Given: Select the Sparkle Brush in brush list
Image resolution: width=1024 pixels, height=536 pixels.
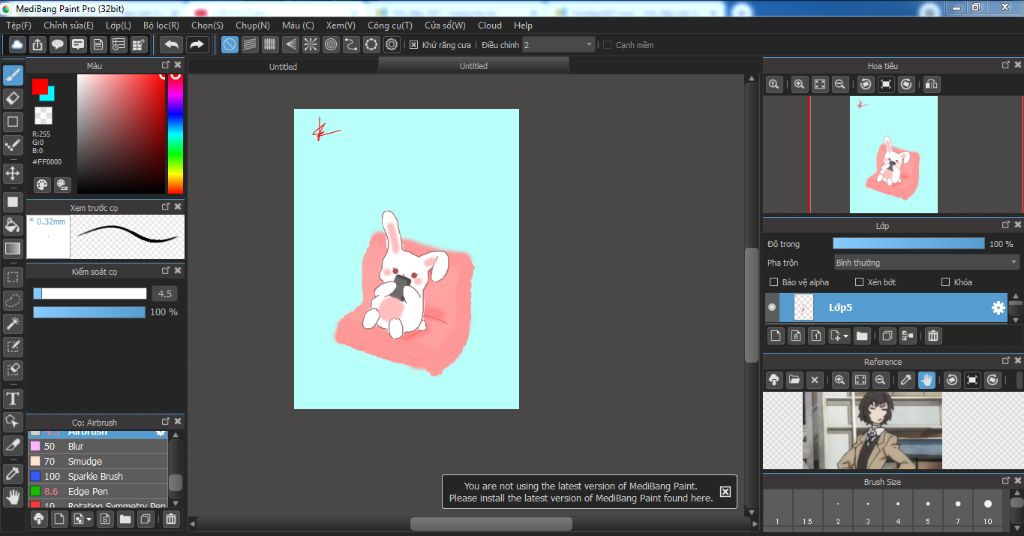Looking at the screenshot, I should click(x=96, y=476).
